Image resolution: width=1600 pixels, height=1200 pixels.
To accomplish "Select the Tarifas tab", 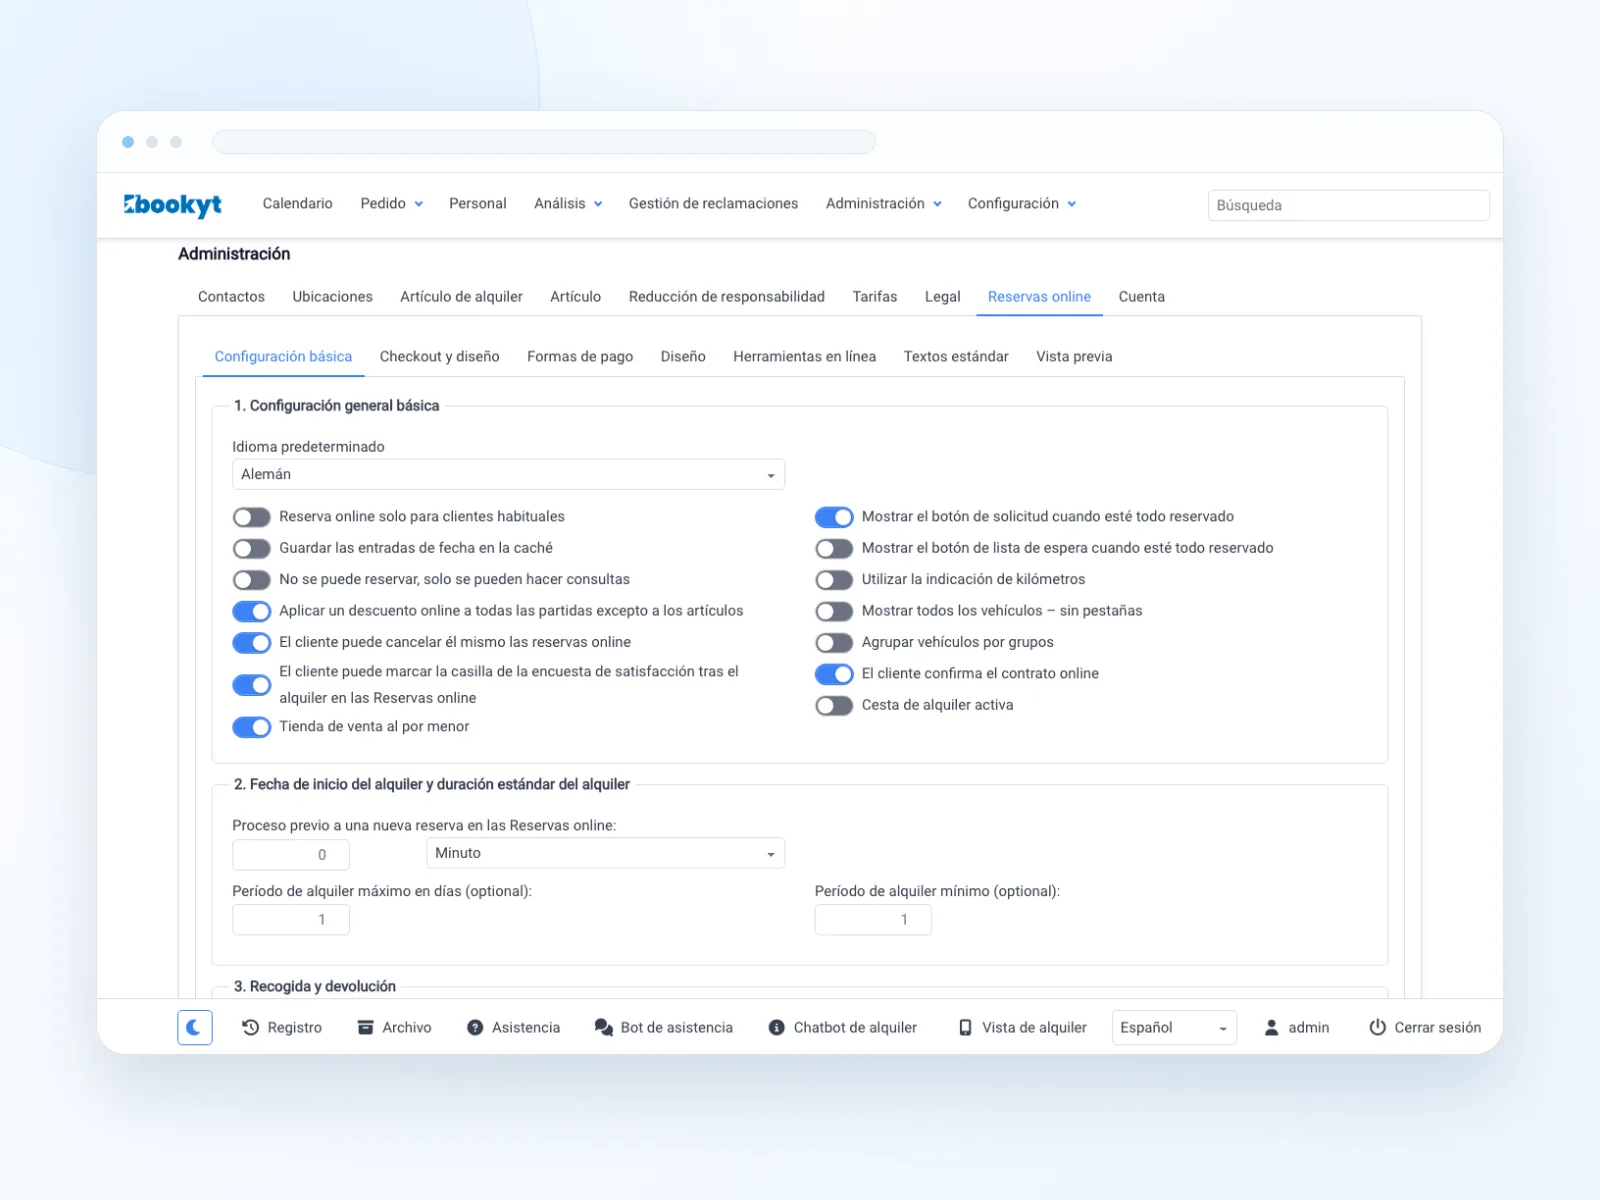I will [x=874, y=296].
